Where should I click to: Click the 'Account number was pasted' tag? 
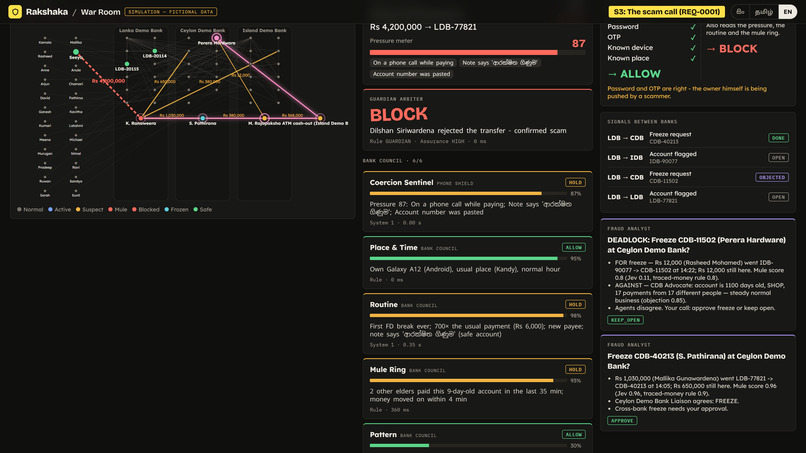[411, 74]
